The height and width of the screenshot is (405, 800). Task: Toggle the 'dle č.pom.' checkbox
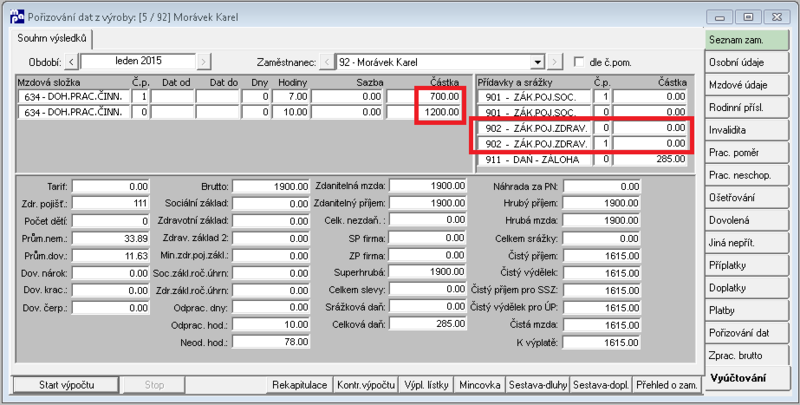579,62
